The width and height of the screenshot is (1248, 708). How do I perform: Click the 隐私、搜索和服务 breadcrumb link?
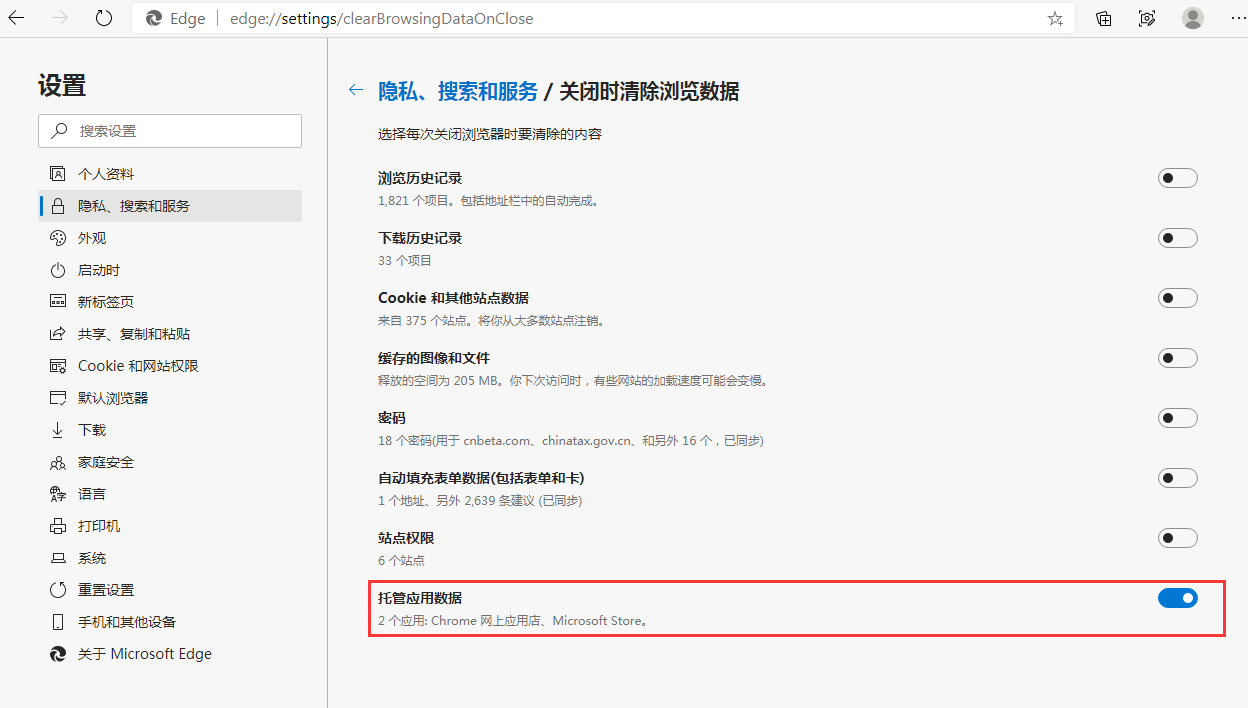(458, 92)
